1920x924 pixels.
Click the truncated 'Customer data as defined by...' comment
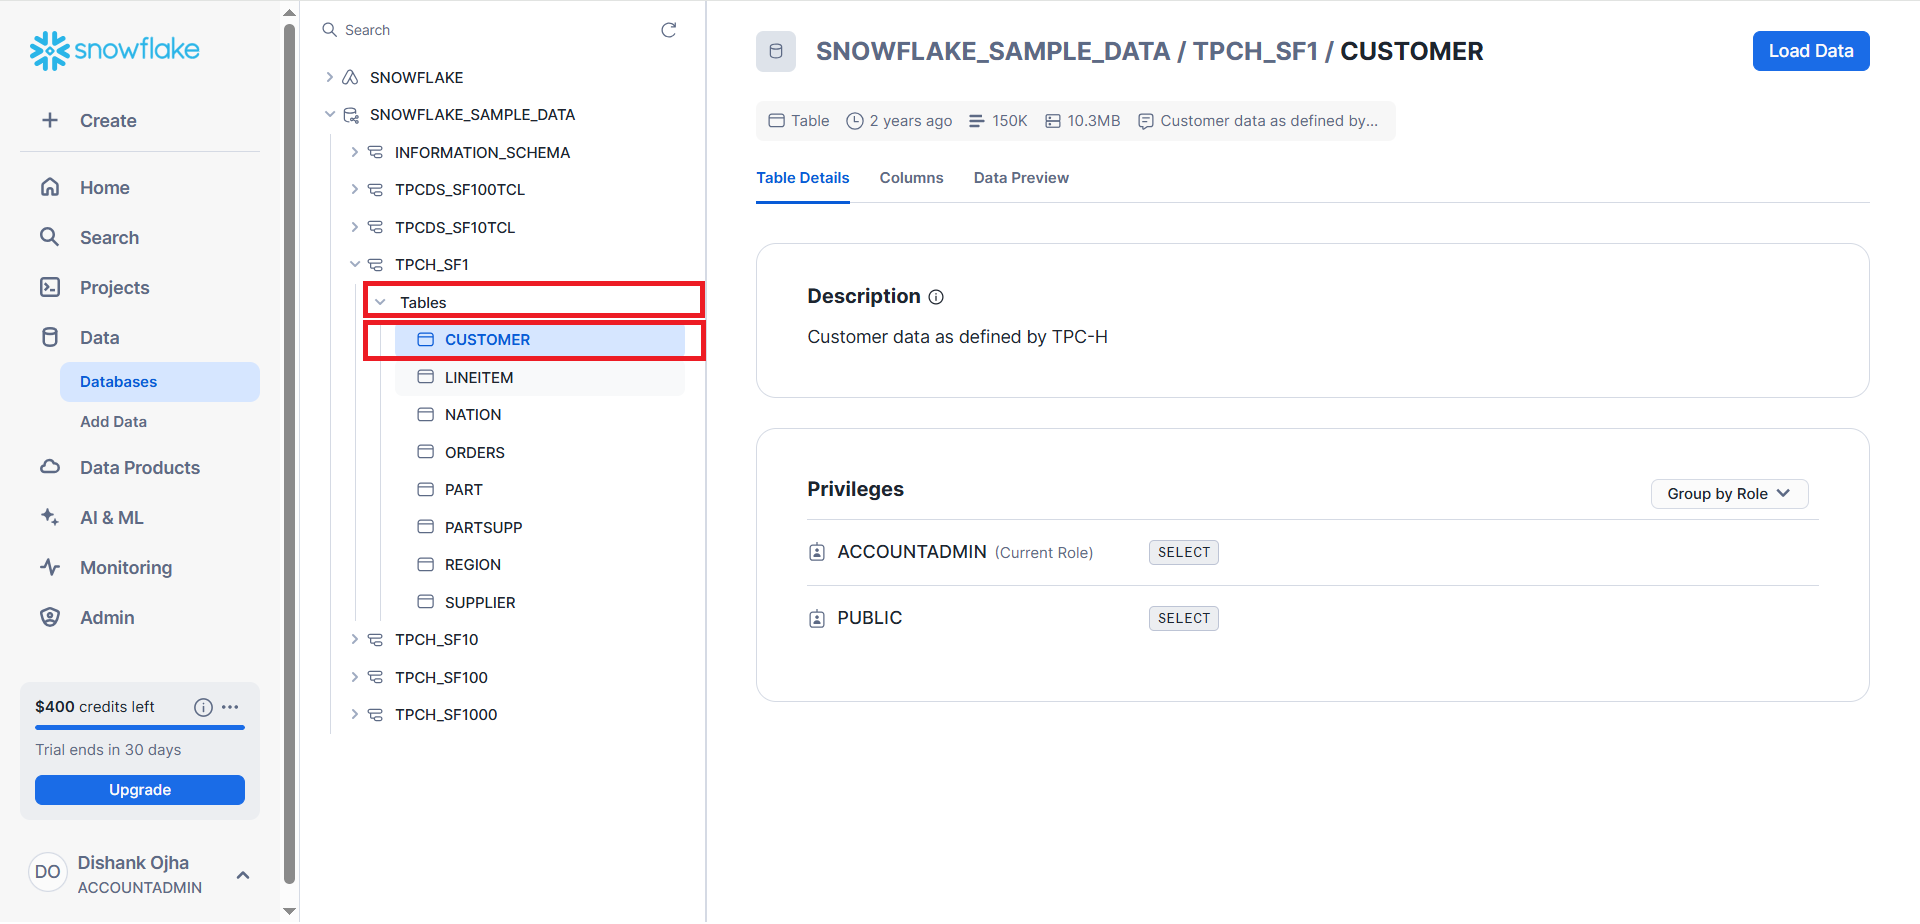pos(1269,121)
